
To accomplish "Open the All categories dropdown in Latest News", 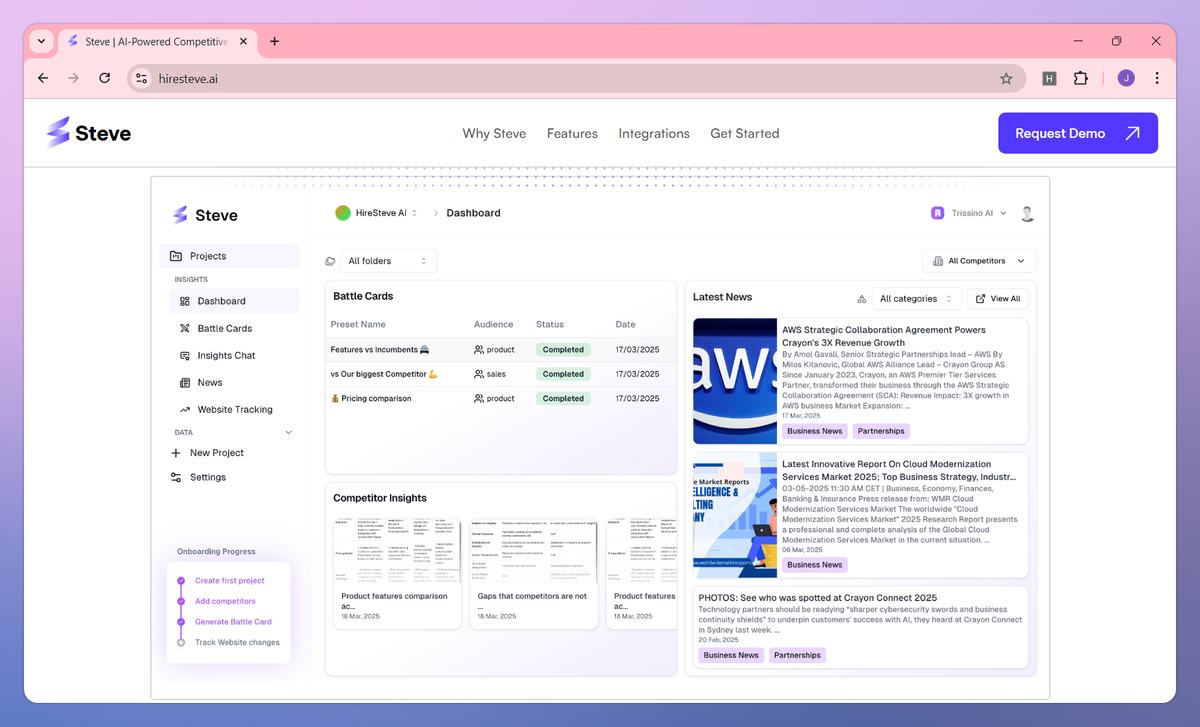I will [917, 299].
